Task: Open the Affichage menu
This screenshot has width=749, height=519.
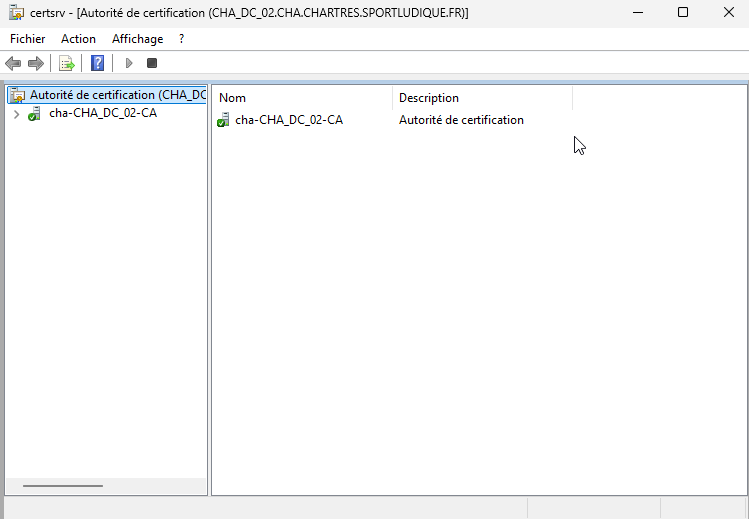Action: point(137,39)
